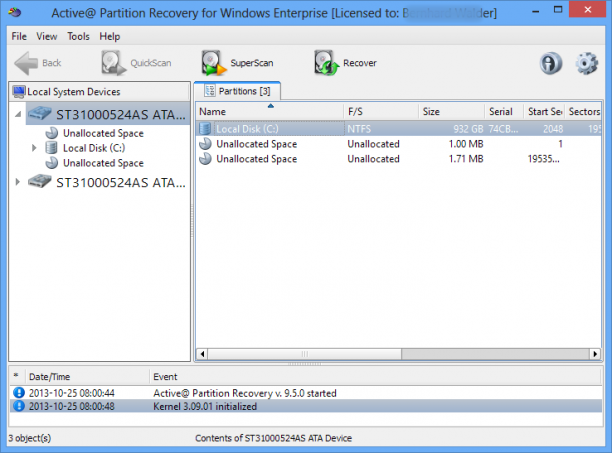
Task: Select Local Disk (C:) in the device tree
Action: (x=94, y=148)
